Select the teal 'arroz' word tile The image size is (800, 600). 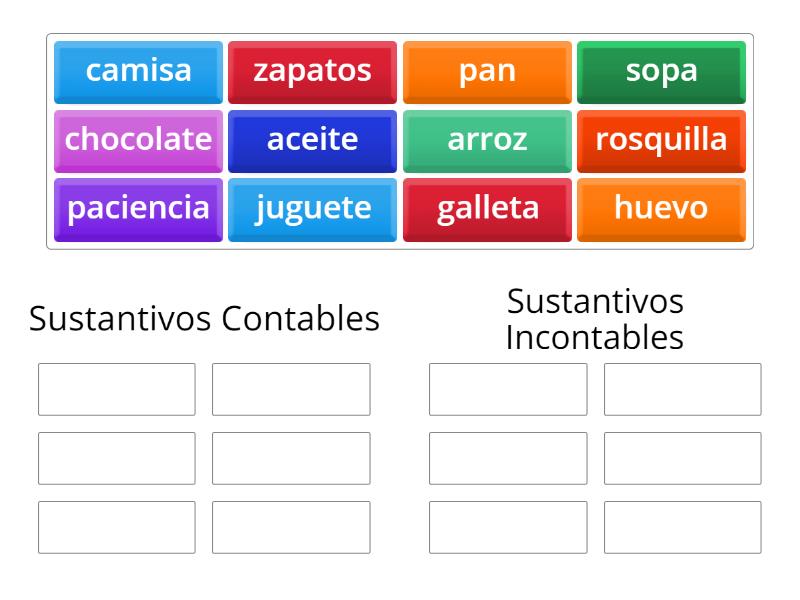click(x=487, y=140)
